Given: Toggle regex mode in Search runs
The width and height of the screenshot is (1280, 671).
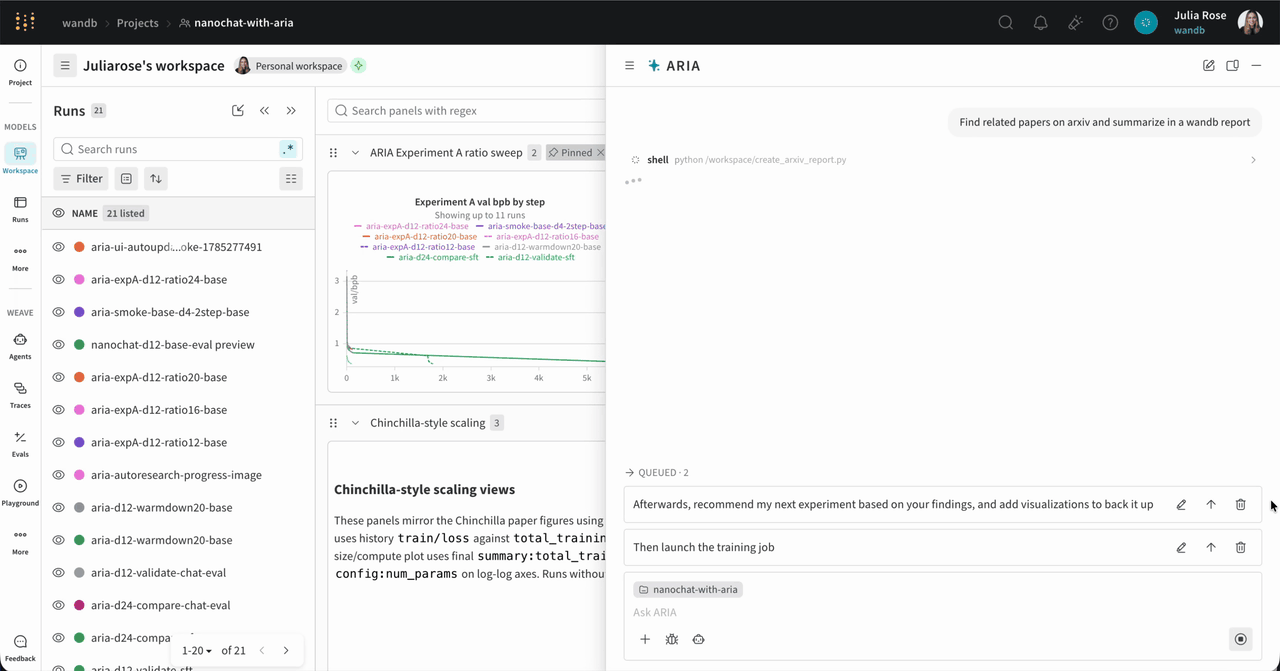Looking at the screenshot, I should click(288, 149).
